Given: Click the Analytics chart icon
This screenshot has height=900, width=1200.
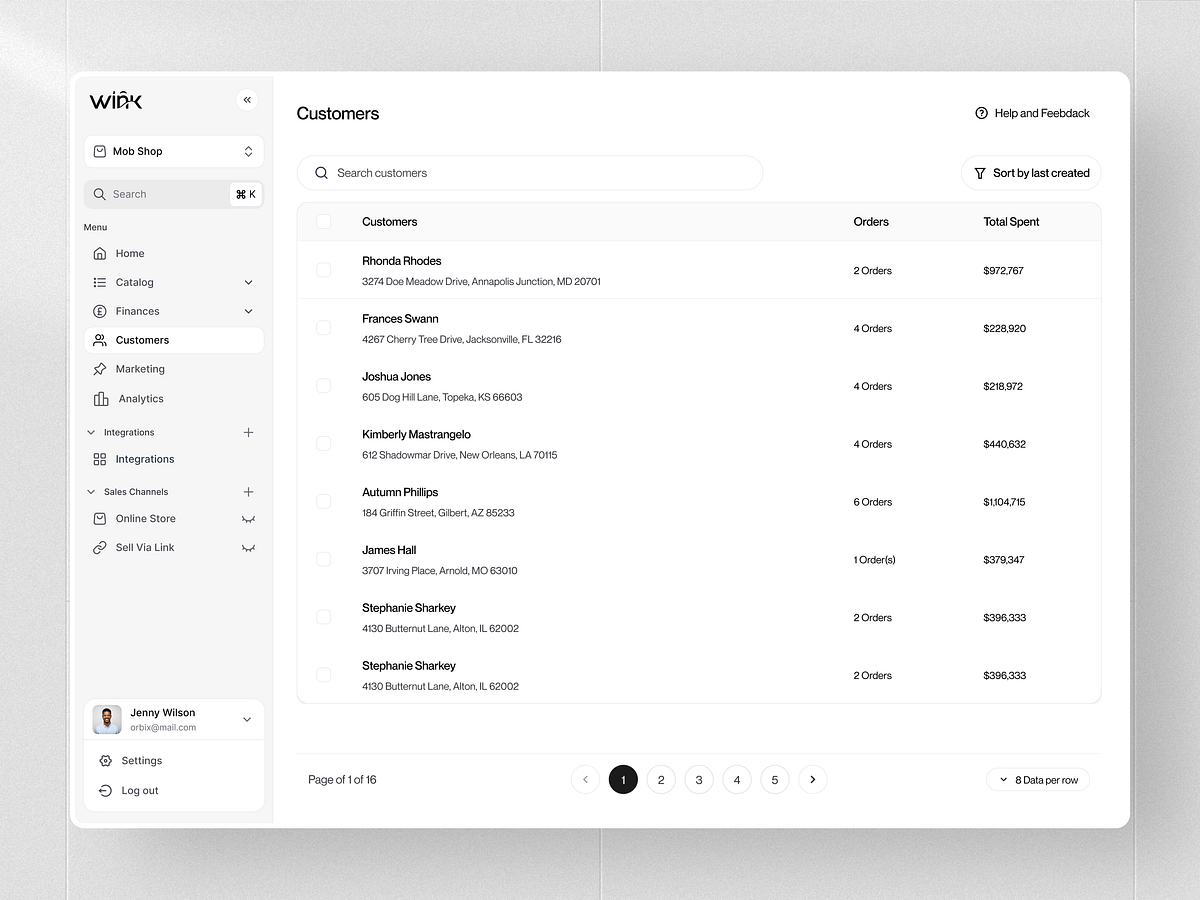Looking at the screenshot, I should [100, 398].
